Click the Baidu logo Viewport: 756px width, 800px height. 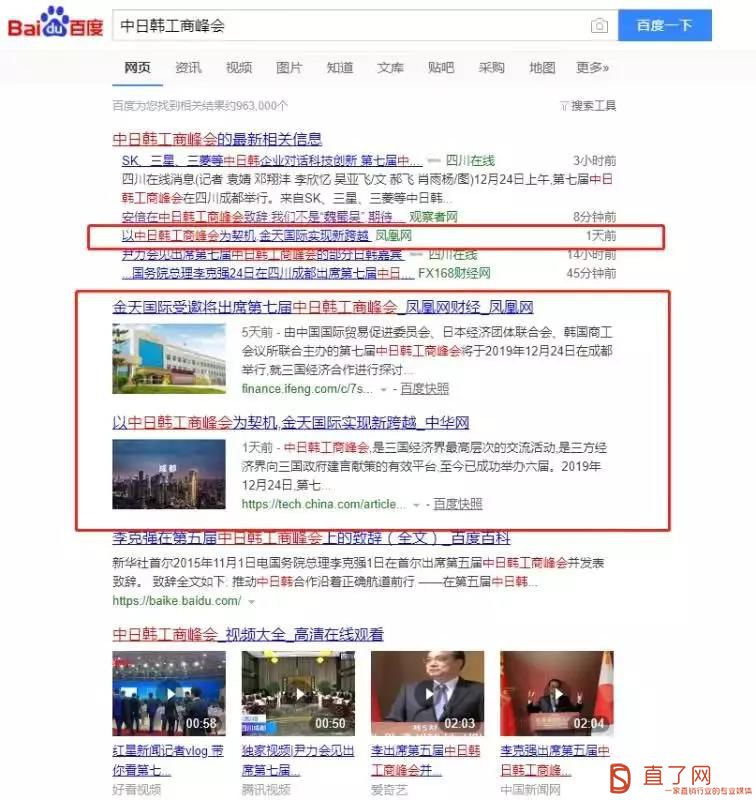pos(55,22)
